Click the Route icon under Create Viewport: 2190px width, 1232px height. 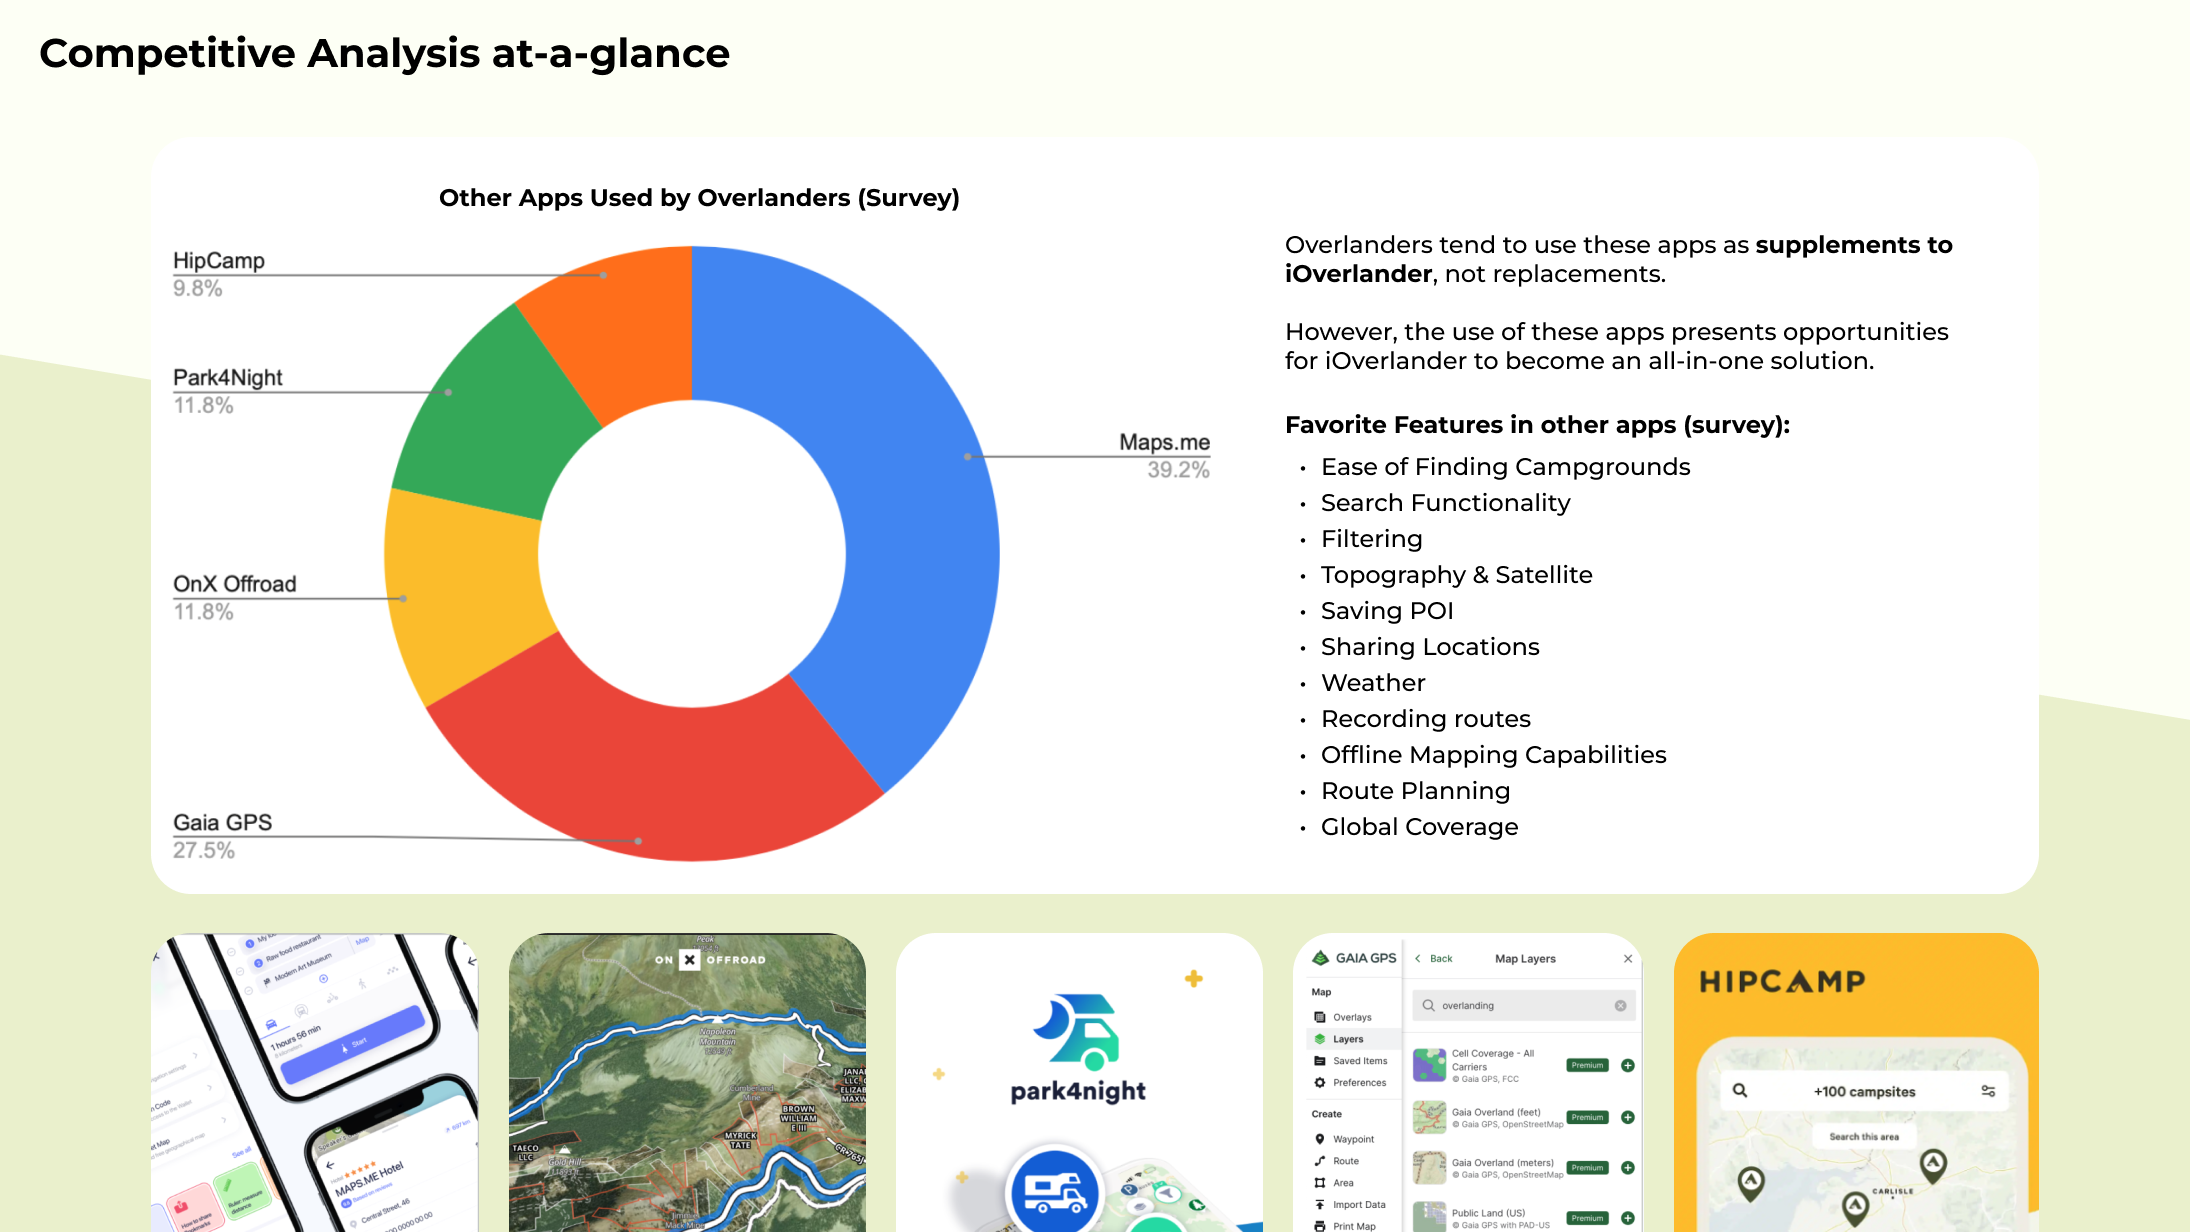coord(1320,1161)
